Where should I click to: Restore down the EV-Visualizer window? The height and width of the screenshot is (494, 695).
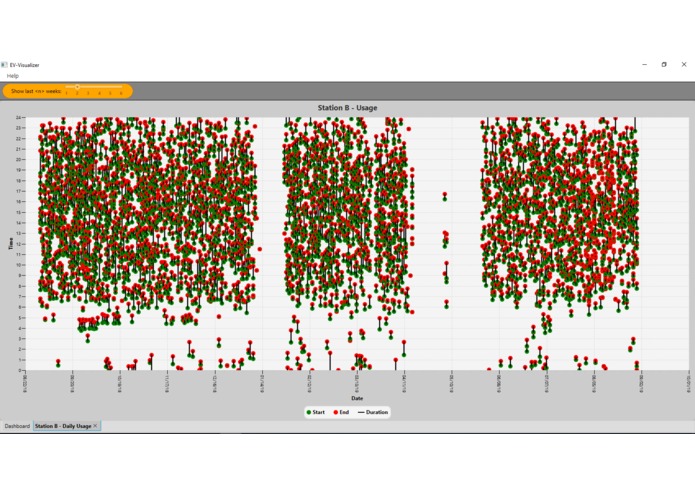pos(664,65)
